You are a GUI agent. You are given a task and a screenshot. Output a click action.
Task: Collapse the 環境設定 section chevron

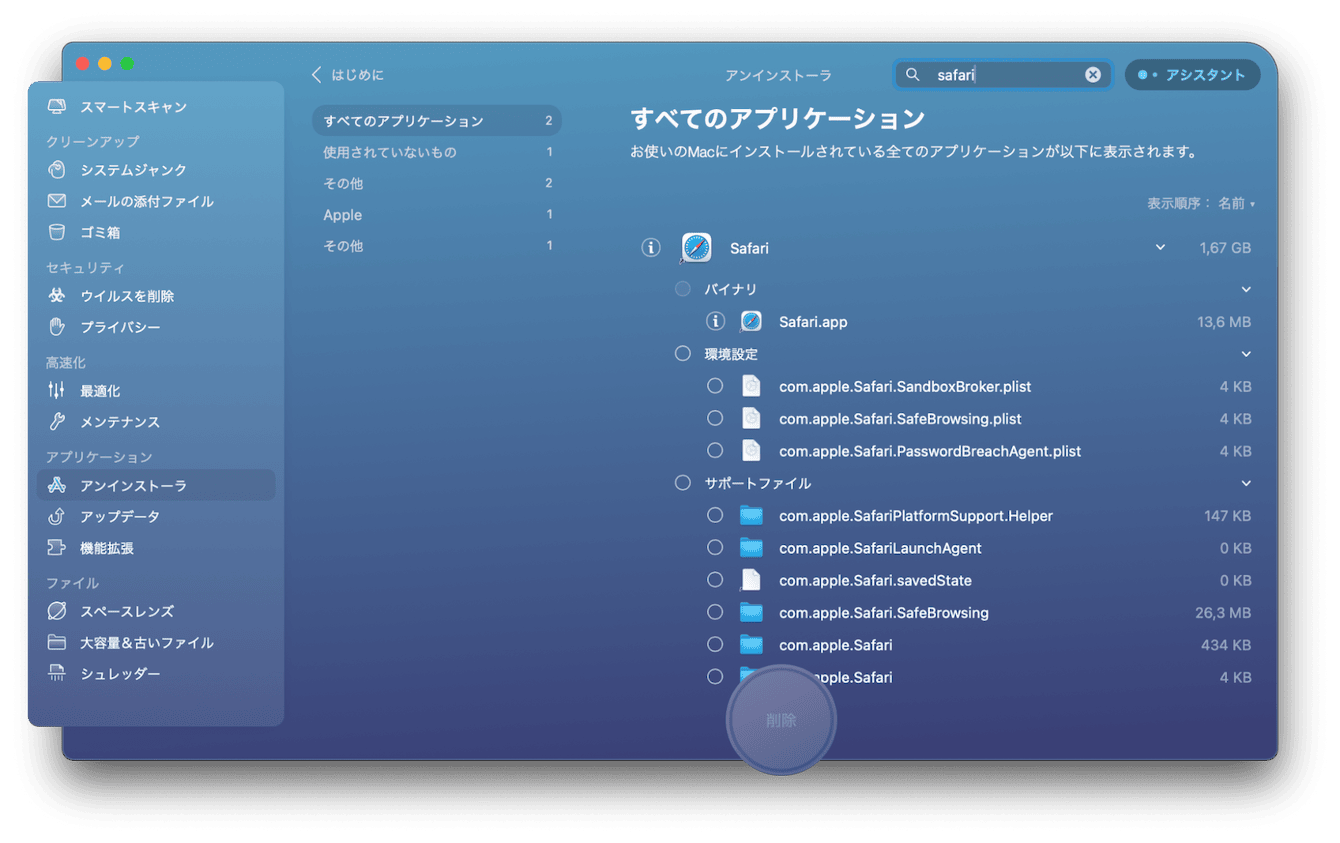tap(1246, 354)
